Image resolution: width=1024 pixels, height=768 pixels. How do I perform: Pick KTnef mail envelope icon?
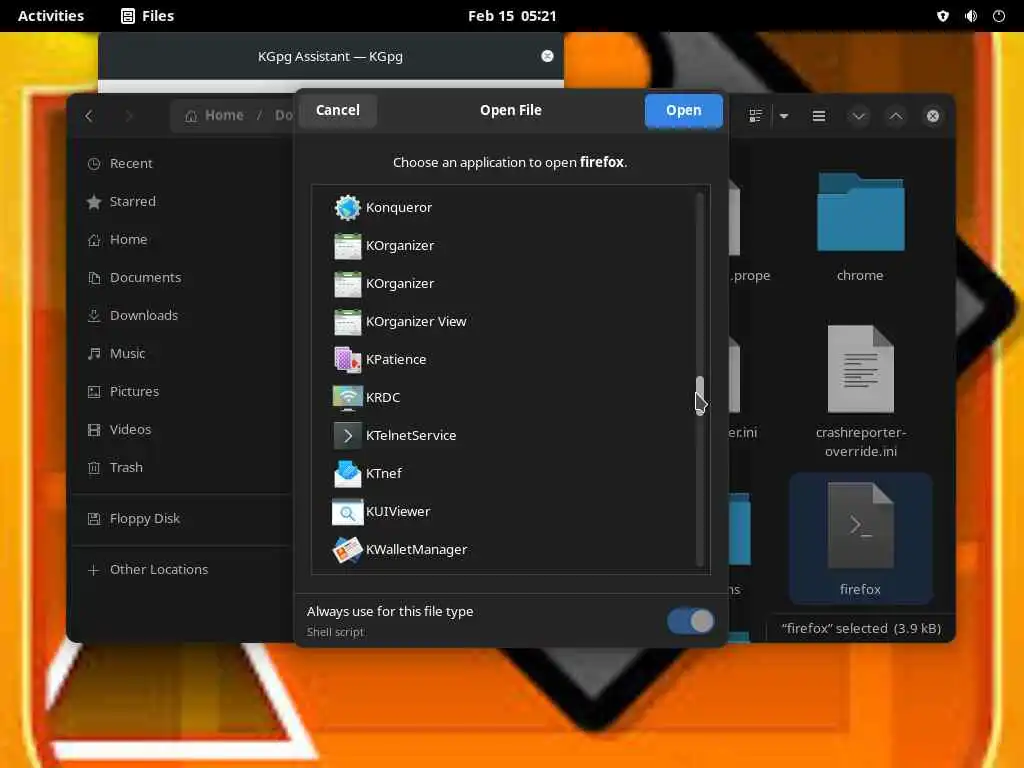point(347,473)
